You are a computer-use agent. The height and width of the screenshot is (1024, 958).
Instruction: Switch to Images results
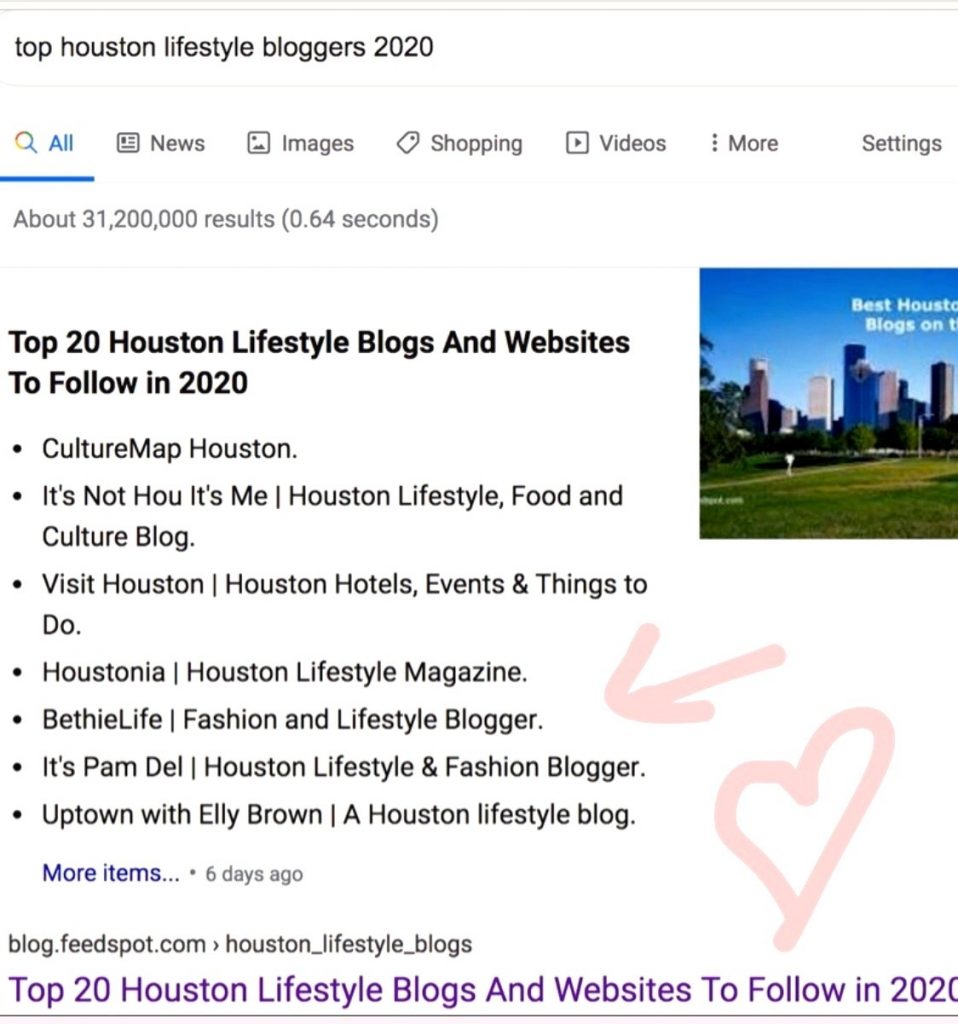(x=300, y=143)
